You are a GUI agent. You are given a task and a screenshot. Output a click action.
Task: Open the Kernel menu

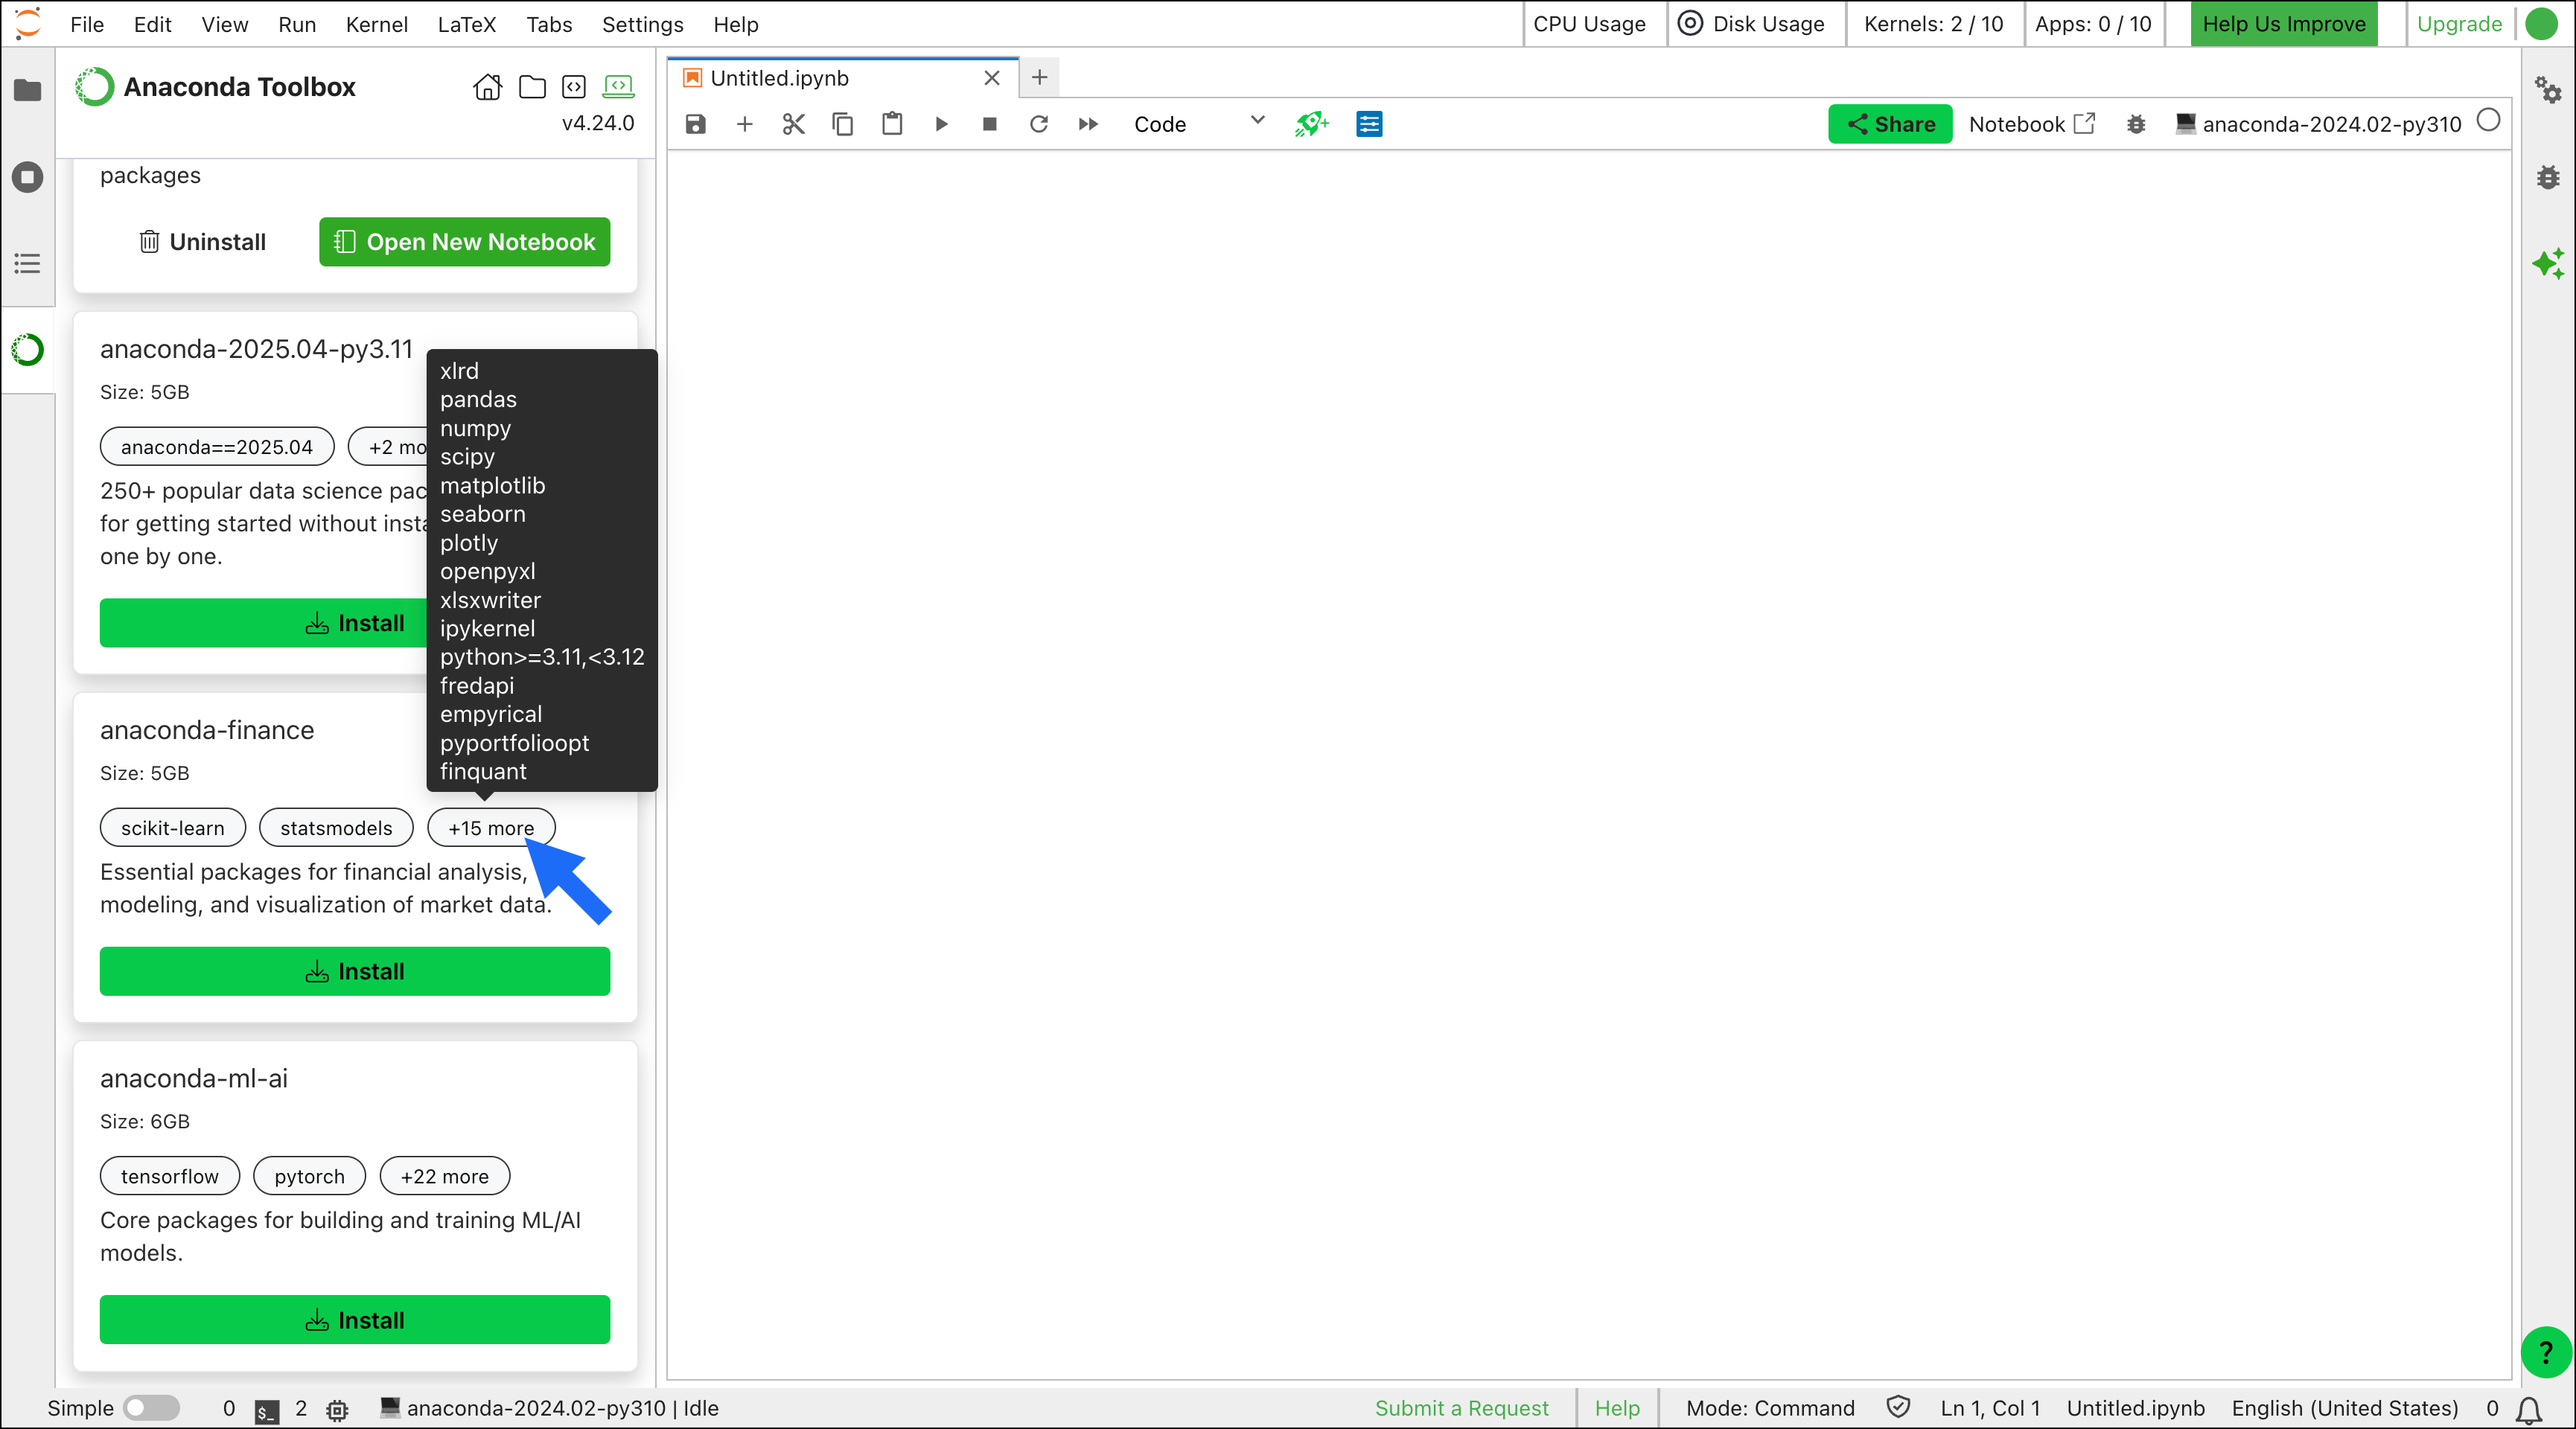point(376,24)
